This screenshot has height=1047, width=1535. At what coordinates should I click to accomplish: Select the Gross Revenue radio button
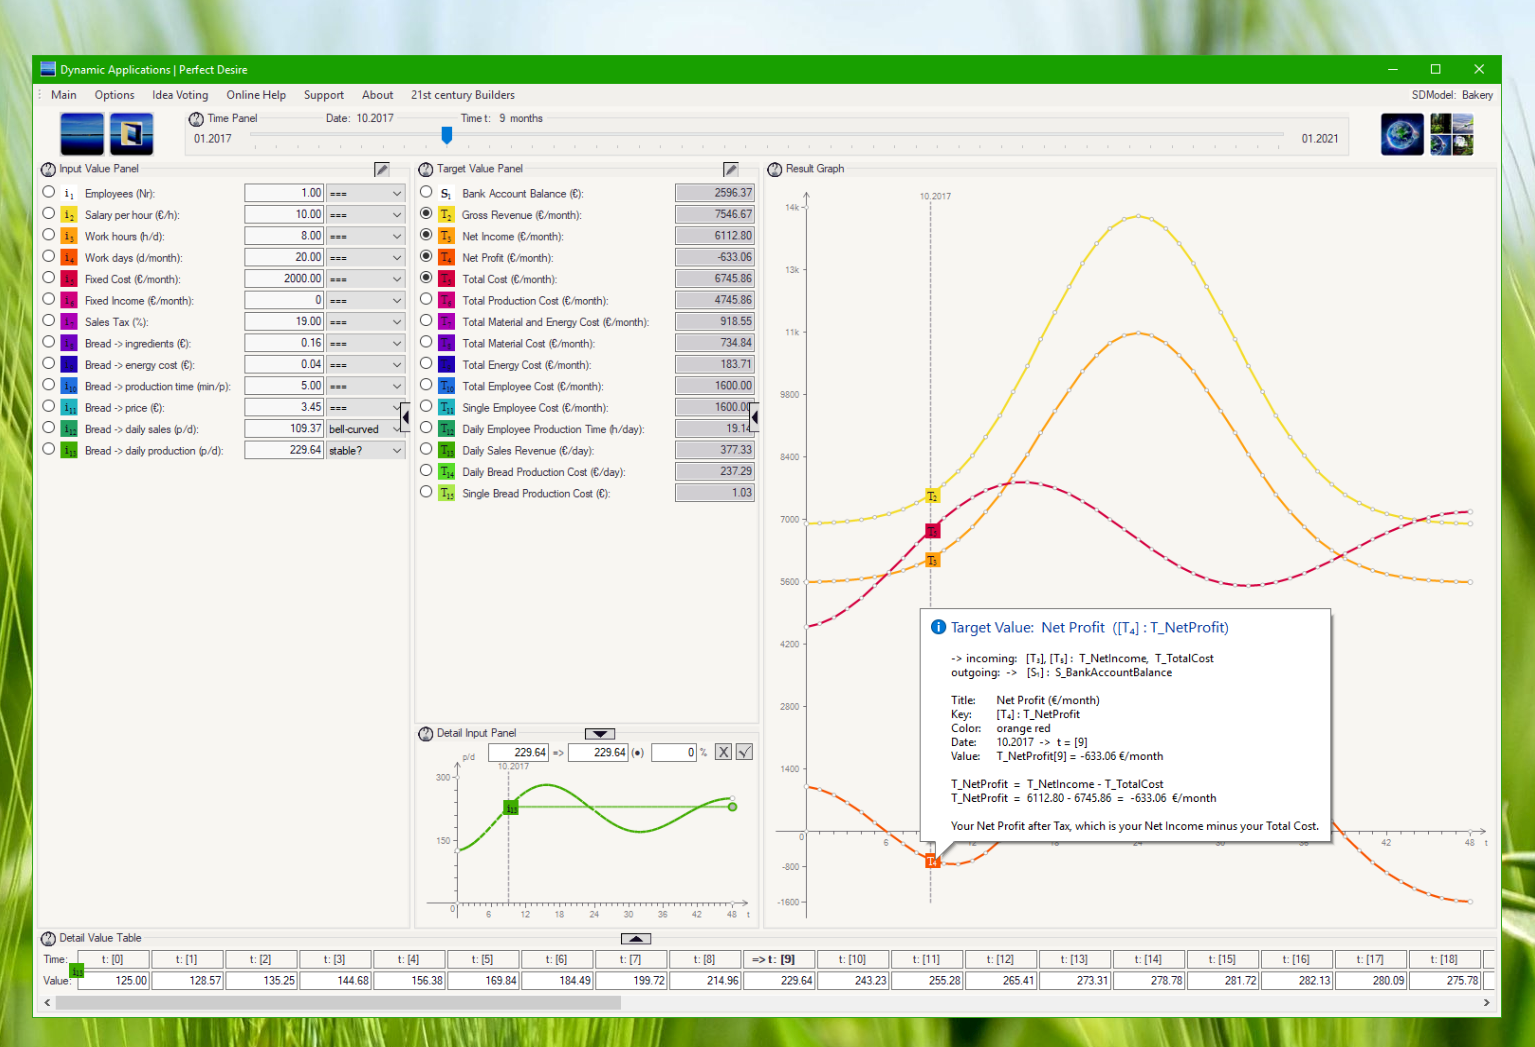(x=426, y=214)
